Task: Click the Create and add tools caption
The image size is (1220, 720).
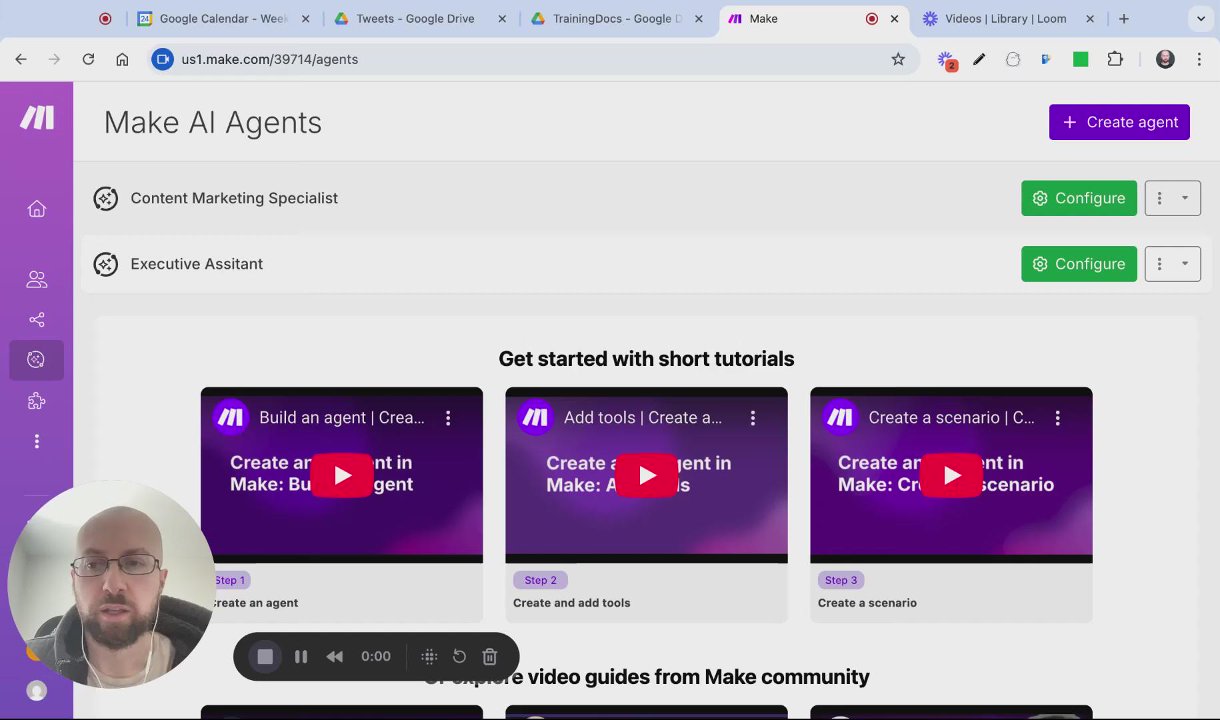Action: point(571,603)
